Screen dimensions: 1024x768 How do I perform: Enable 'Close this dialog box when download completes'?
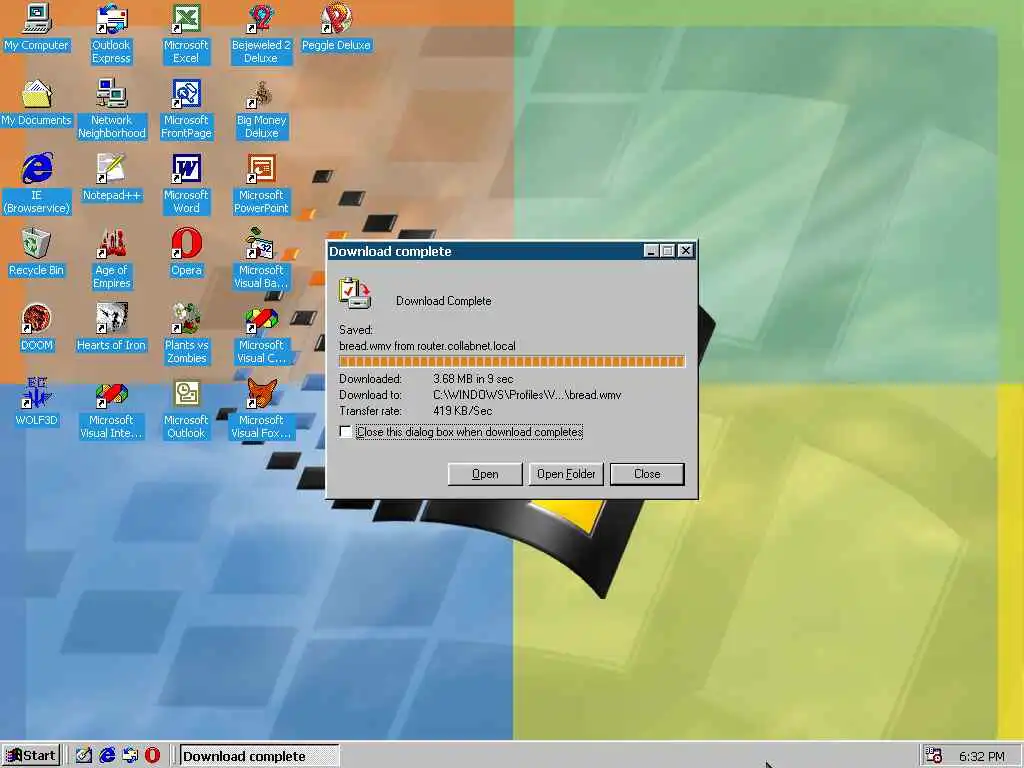[345, 432]
